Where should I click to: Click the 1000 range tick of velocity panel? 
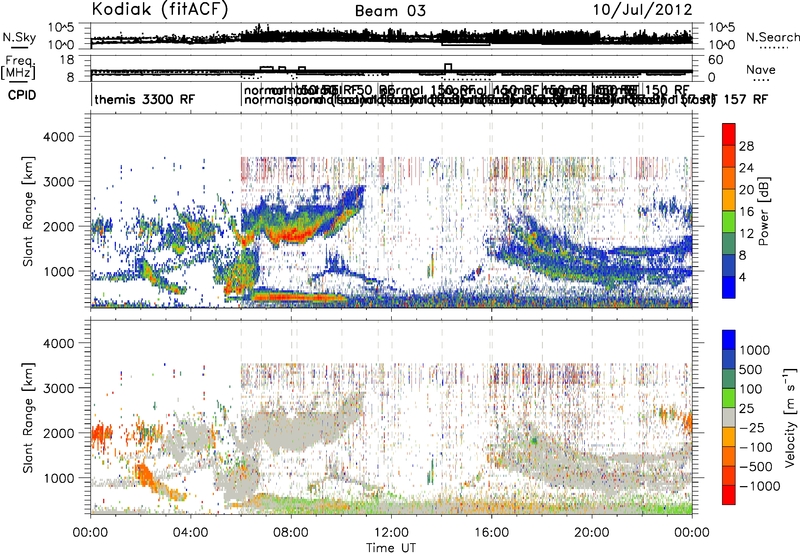[59, 477]
